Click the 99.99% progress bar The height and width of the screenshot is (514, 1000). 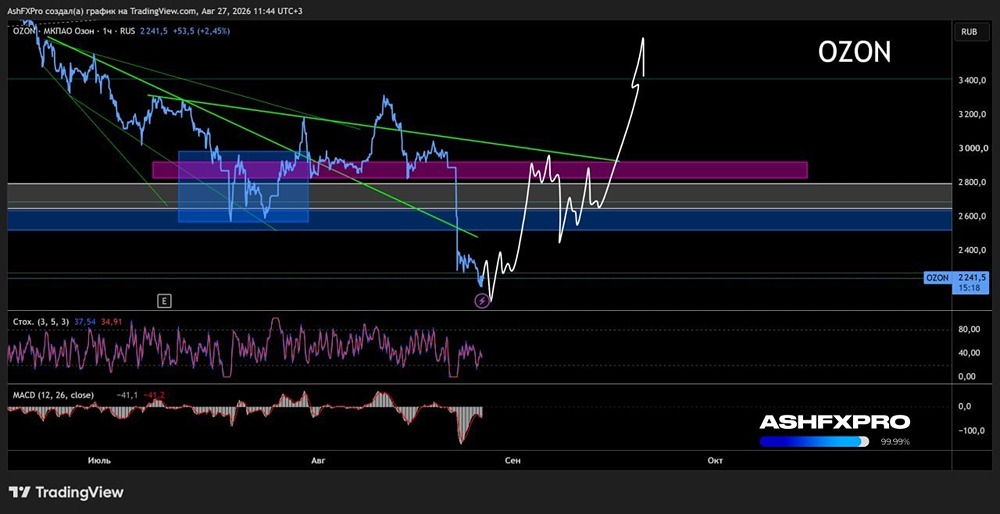(x=814, y=442)
